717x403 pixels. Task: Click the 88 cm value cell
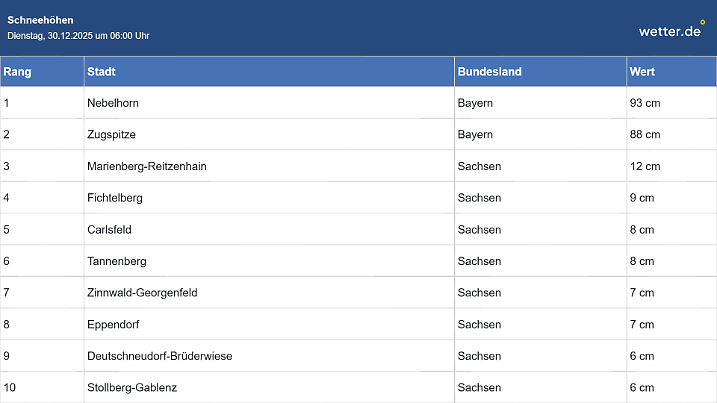pos(644,134)
